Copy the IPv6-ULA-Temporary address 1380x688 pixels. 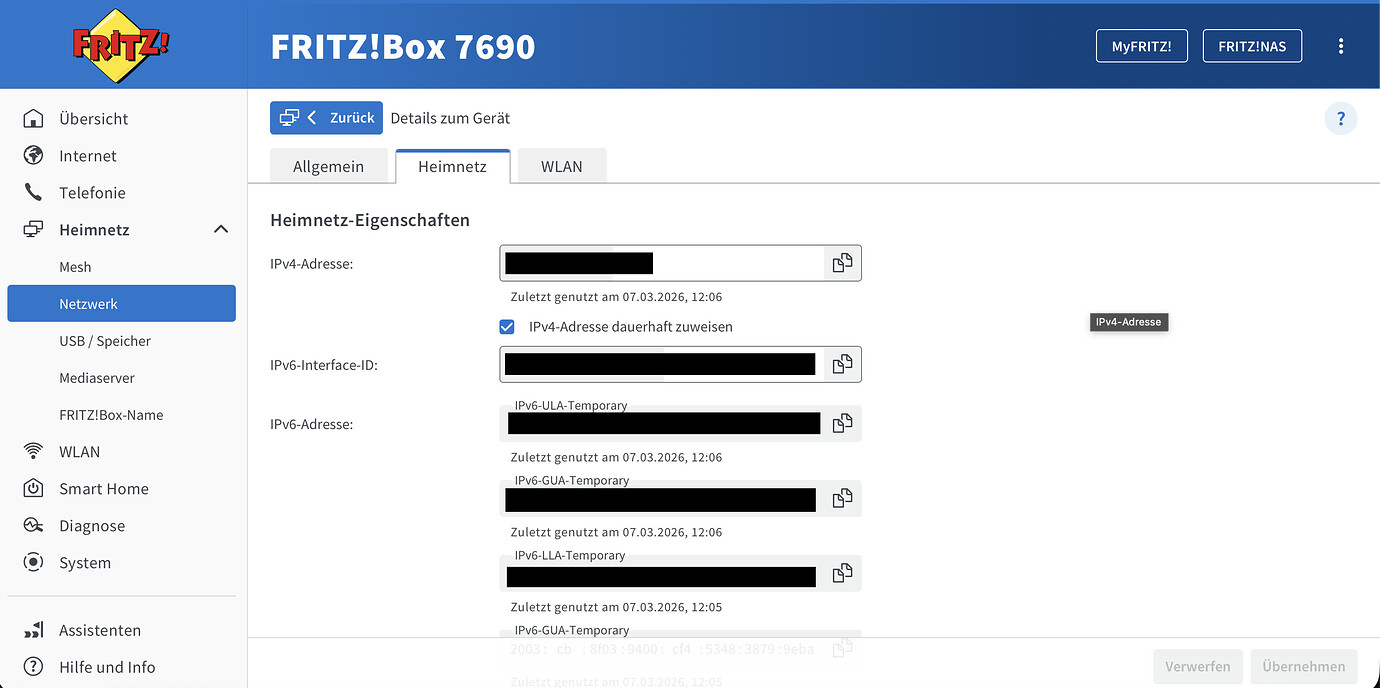(842, 423)
